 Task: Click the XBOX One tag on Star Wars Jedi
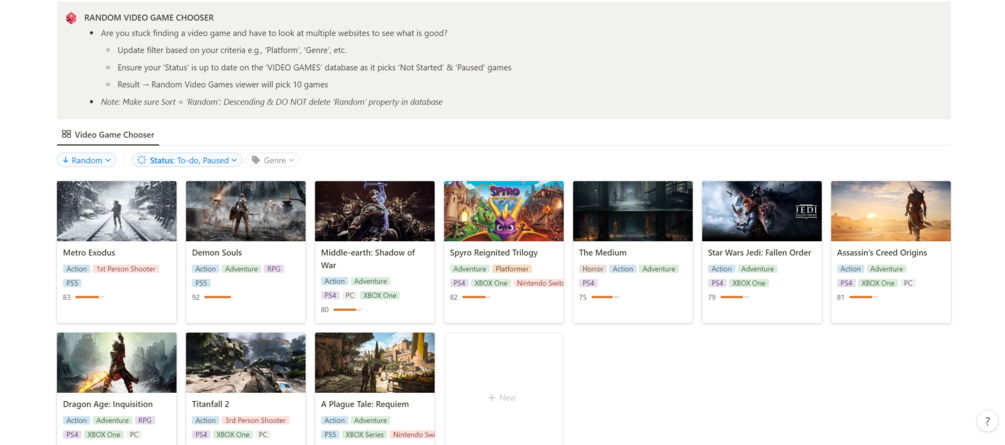tap(749, 283)
